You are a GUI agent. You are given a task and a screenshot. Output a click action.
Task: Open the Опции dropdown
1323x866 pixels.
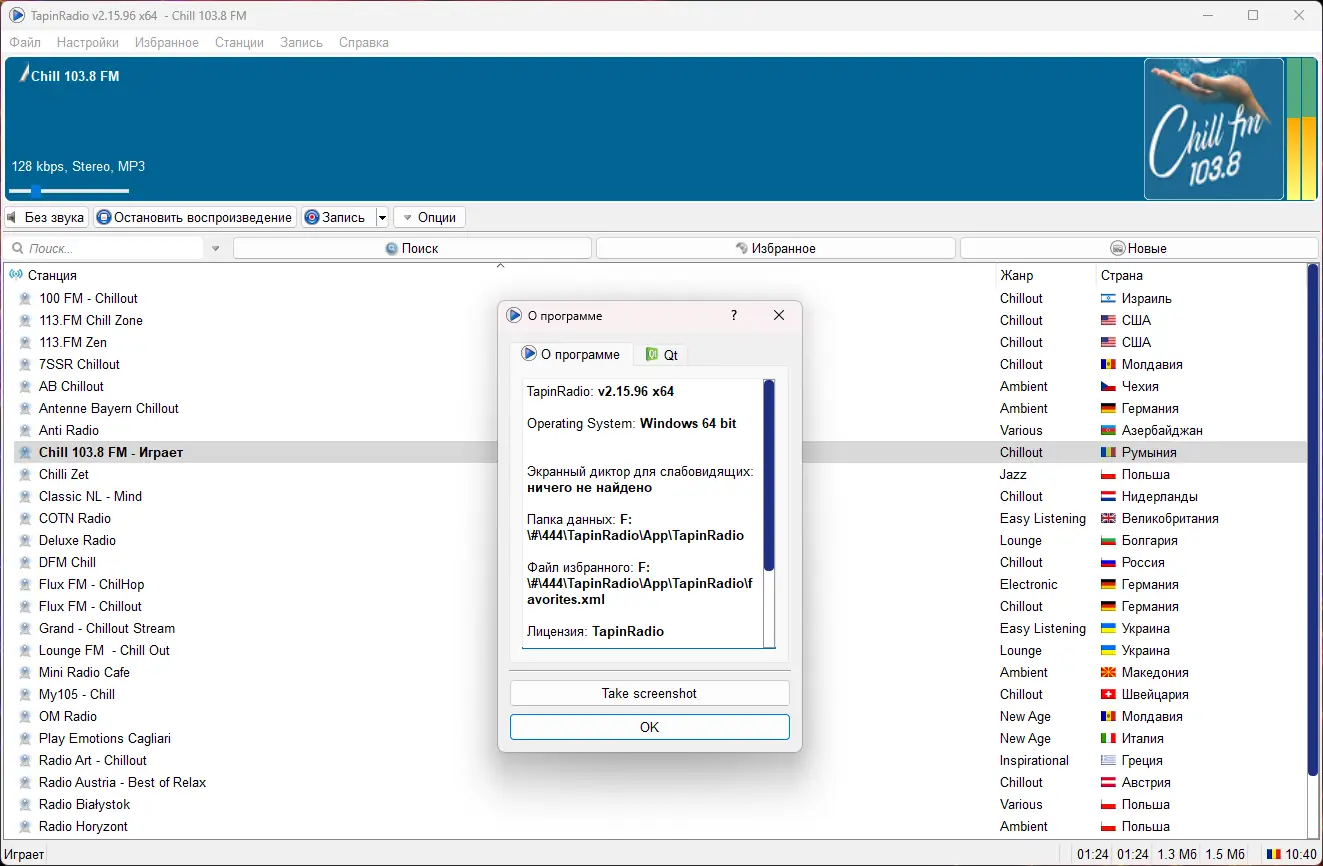(x=430, y=217)
